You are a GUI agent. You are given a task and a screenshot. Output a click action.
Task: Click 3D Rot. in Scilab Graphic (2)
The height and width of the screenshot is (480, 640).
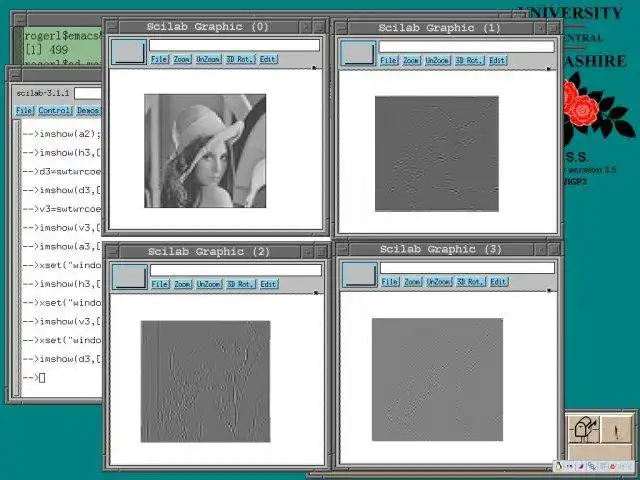(241, 284)
